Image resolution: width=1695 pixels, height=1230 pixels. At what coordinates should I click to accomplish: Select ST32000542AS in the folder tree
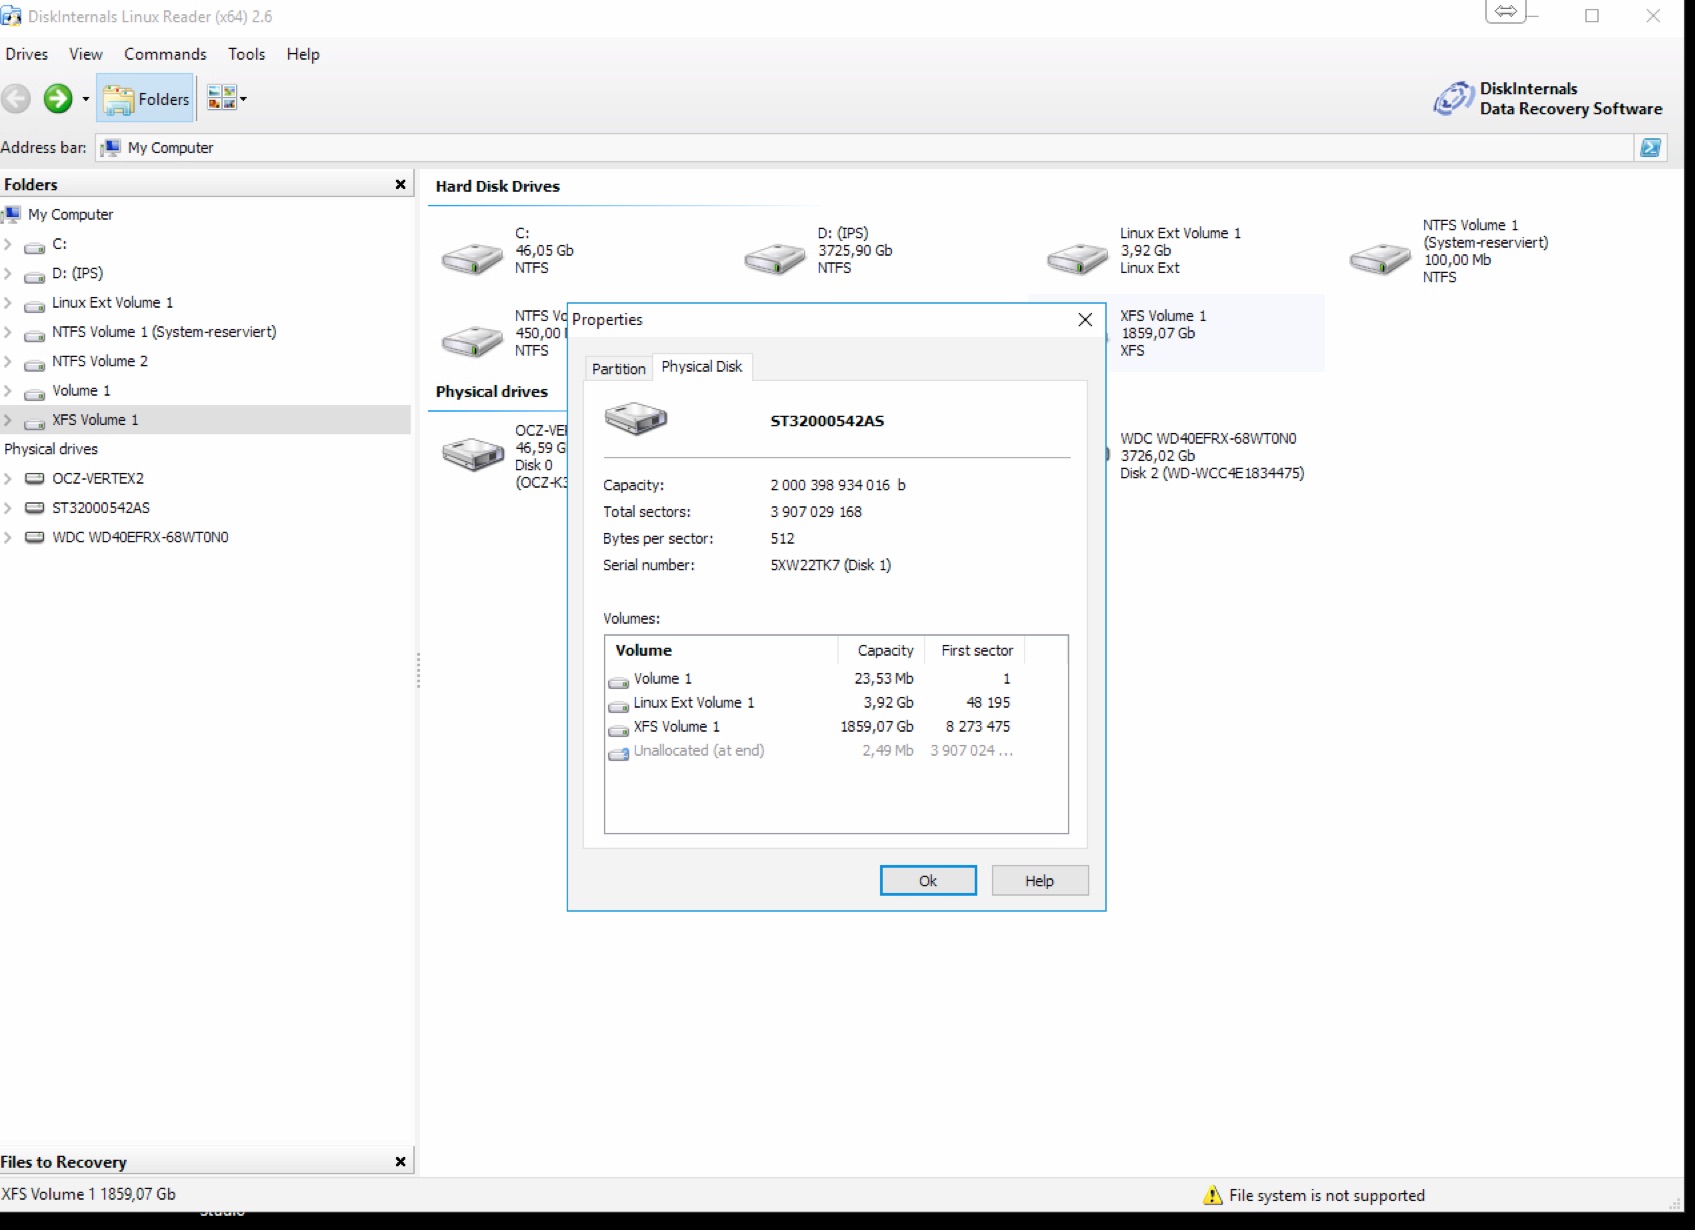click(x=101, y=508)
